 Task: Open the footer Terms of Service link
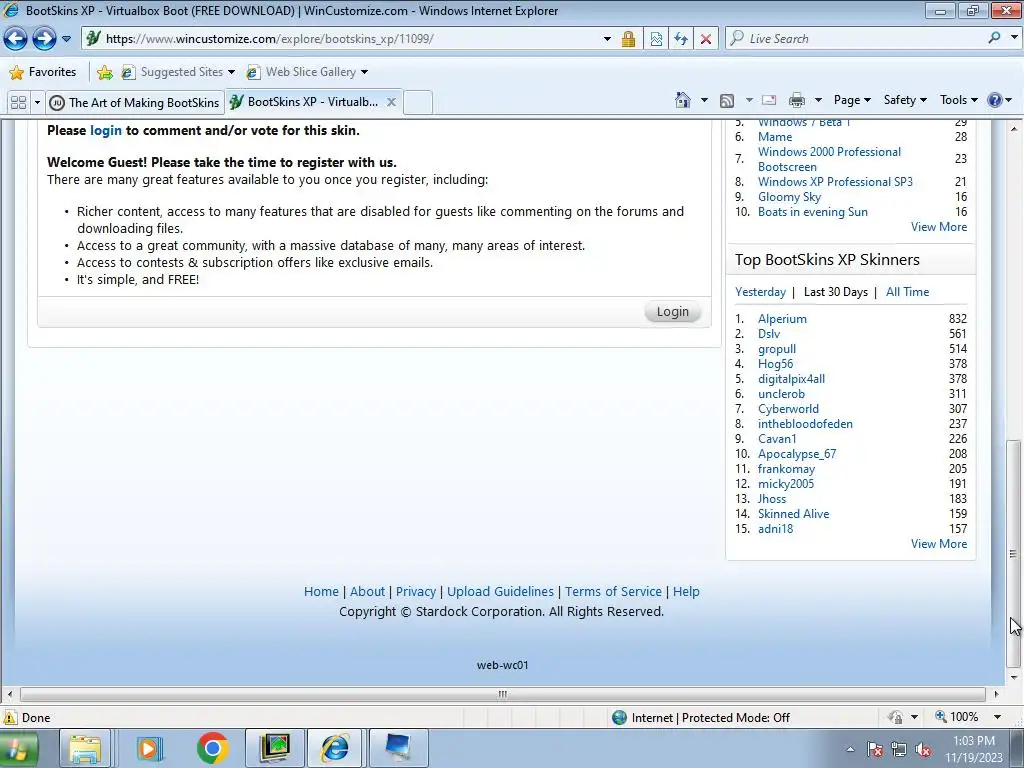[x=613, y=592]
